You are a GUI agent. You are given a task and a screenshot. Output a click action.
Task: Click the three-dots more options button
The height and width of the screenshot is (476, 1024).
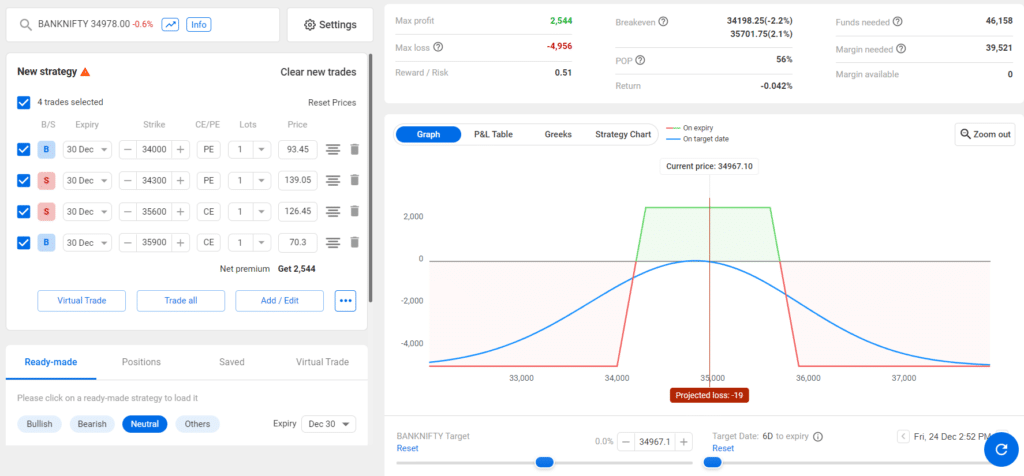click(345, 301)
